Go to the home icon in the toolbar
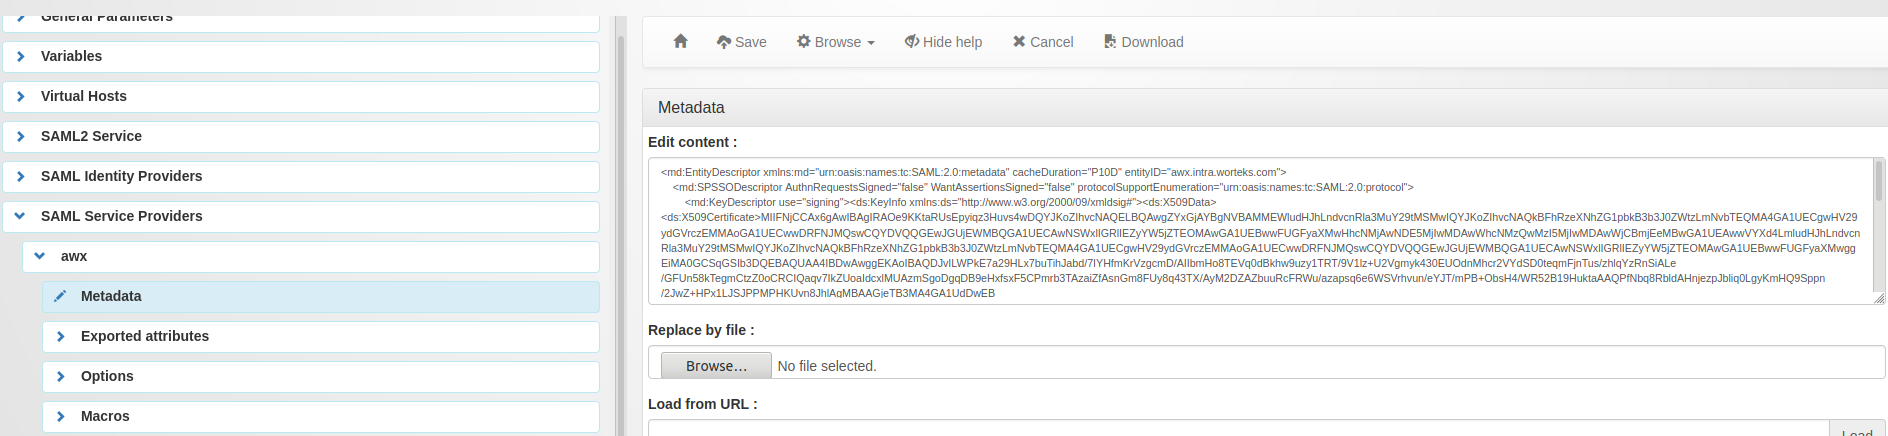This screenshot has width=1888, height=436. point(681,41)
